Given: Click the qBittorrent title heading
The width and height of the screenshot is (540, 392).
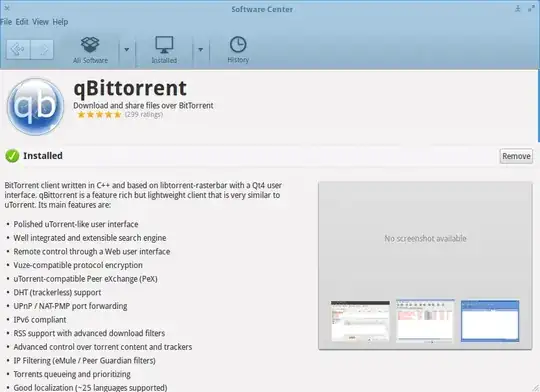Looking at the screenshot, I should [x=130, y=88].
